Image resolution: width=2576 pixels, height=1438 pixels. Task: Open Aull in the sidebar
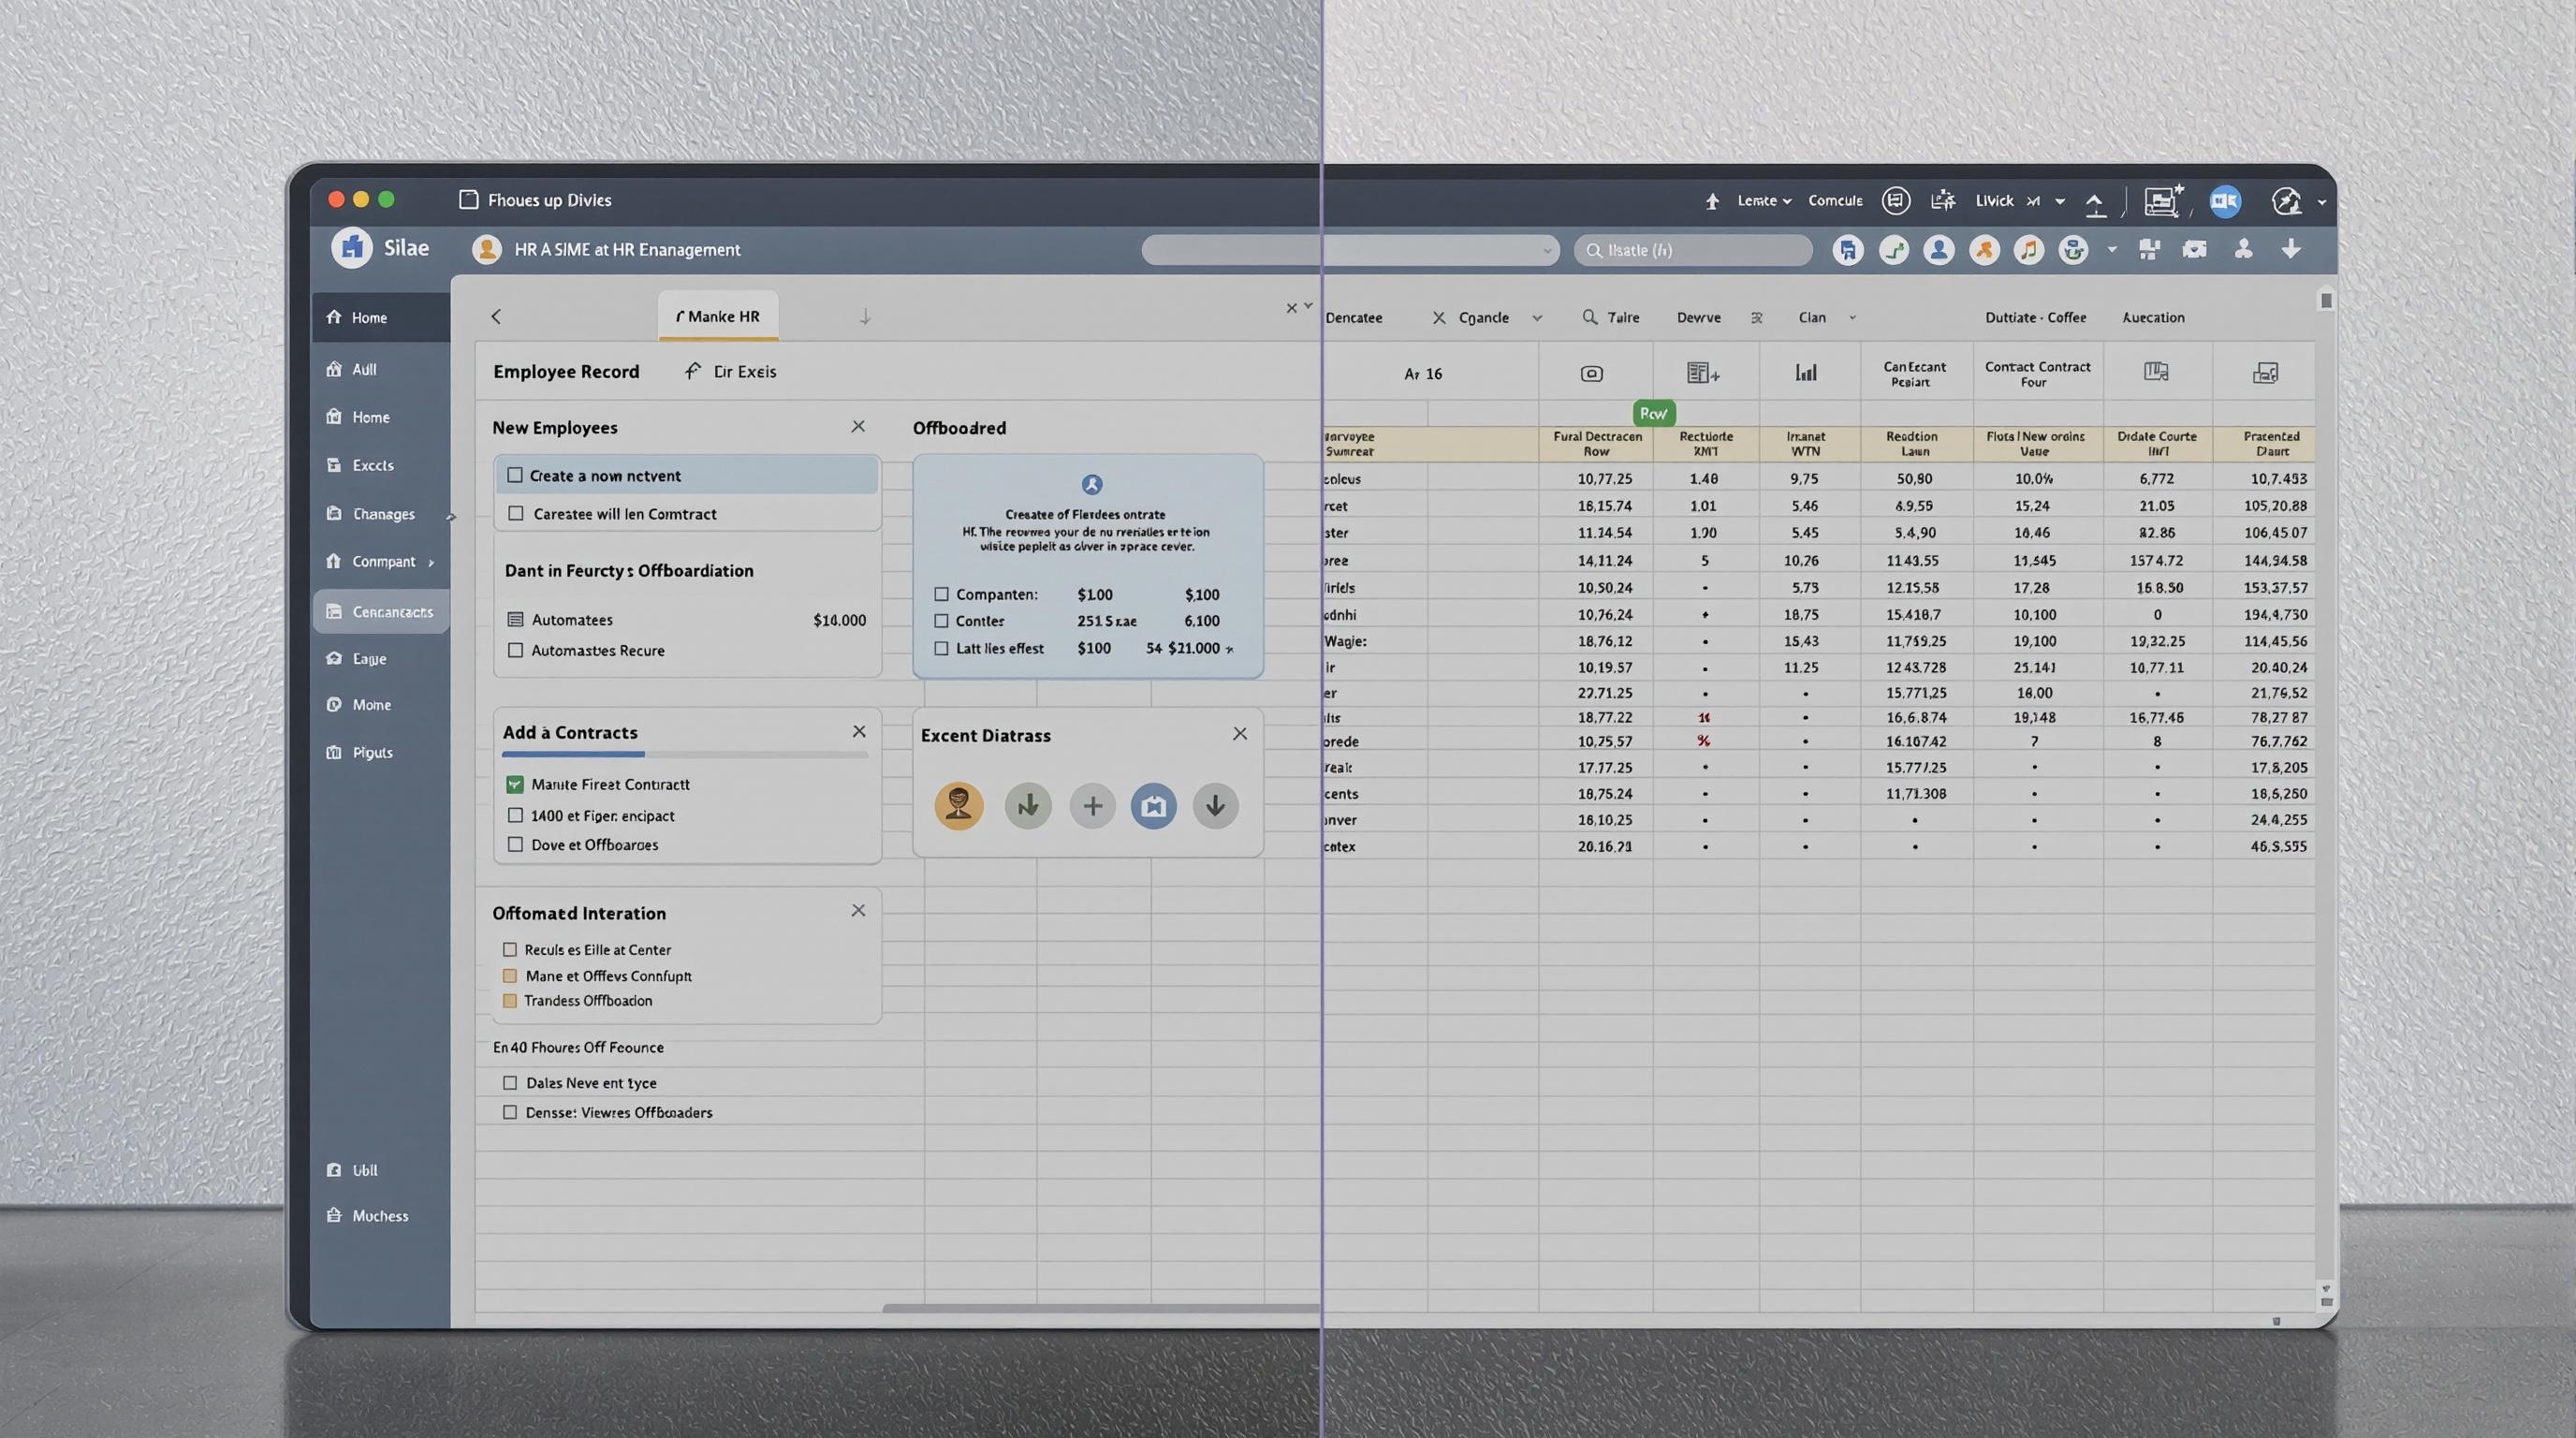pyautogui.click(x=351, y=369)
